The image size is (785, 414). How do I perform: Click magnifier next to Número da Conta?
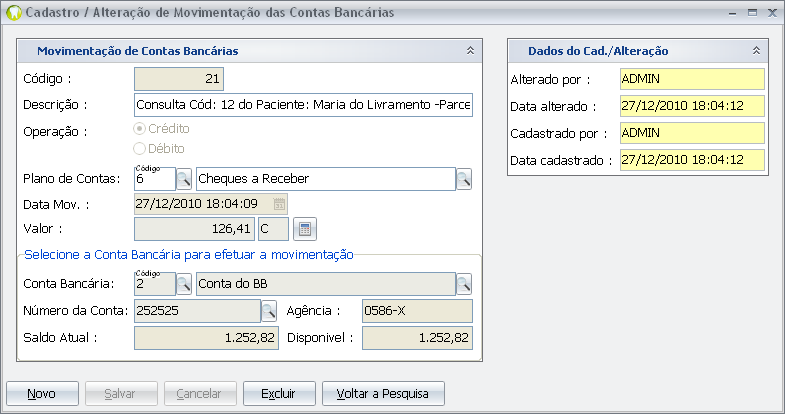[269, 311]
